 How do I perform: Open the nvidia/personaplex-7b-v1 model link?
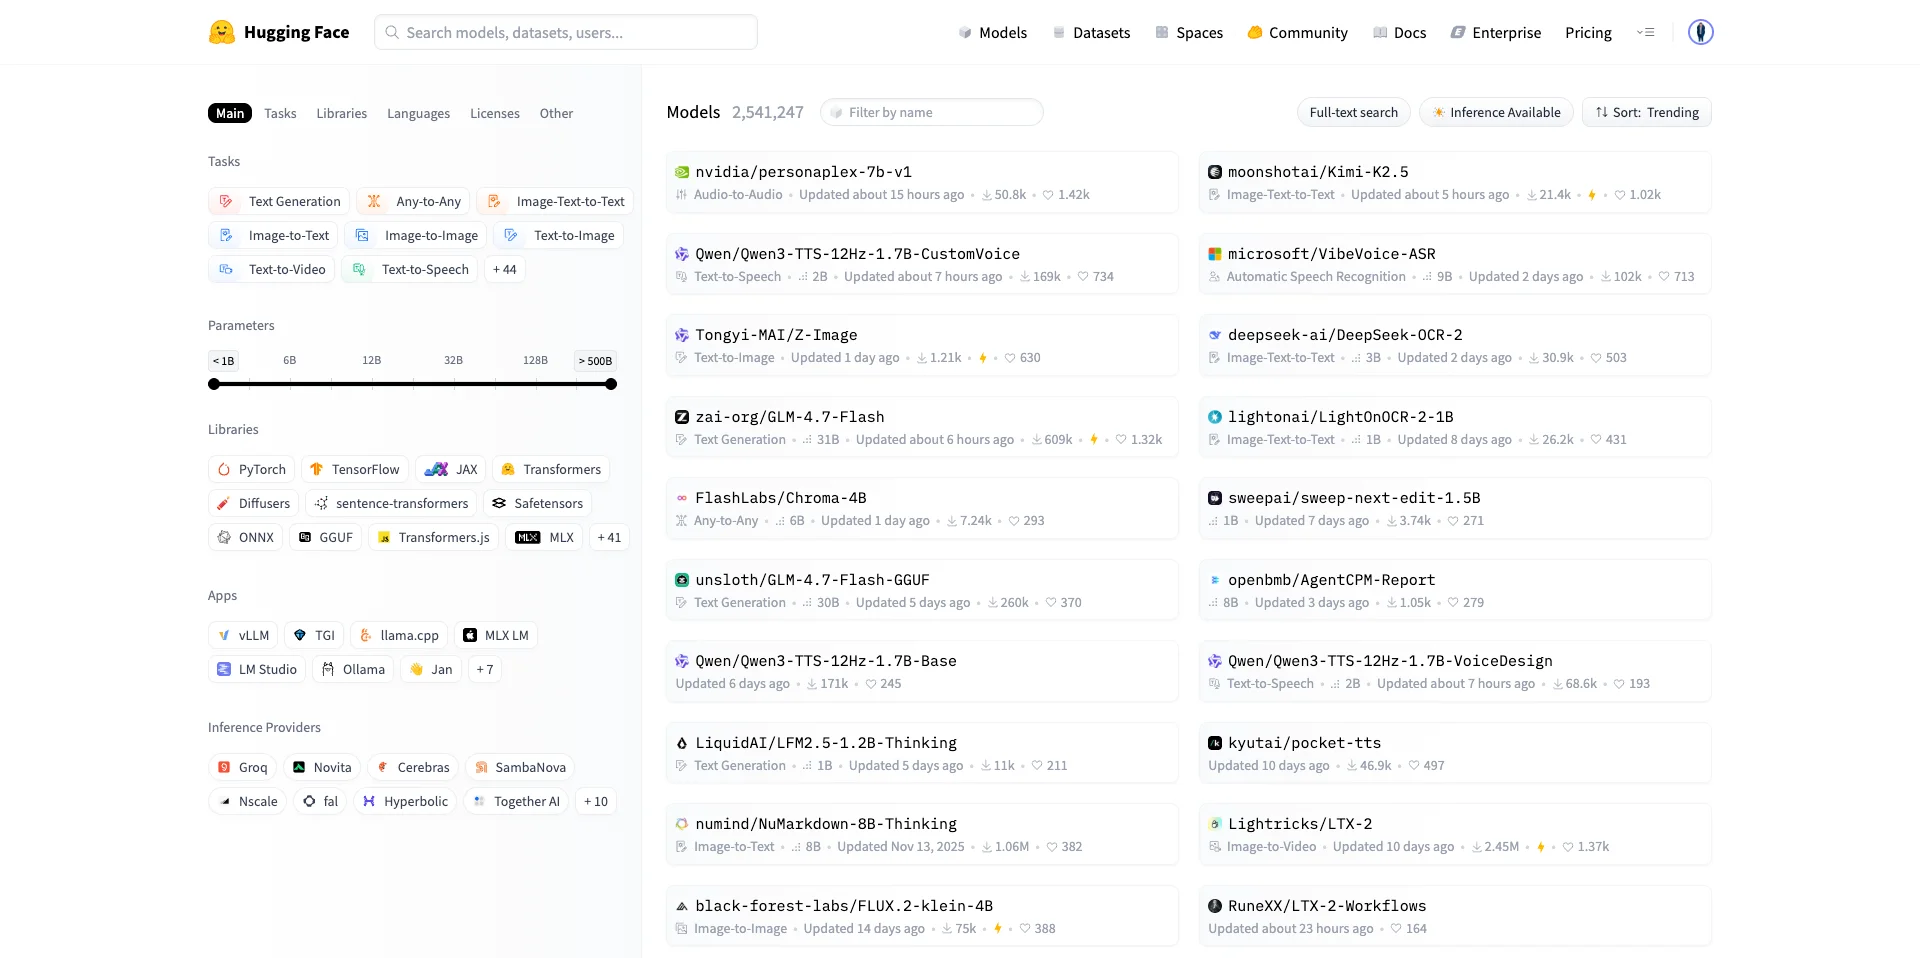(x=803, y=172)
